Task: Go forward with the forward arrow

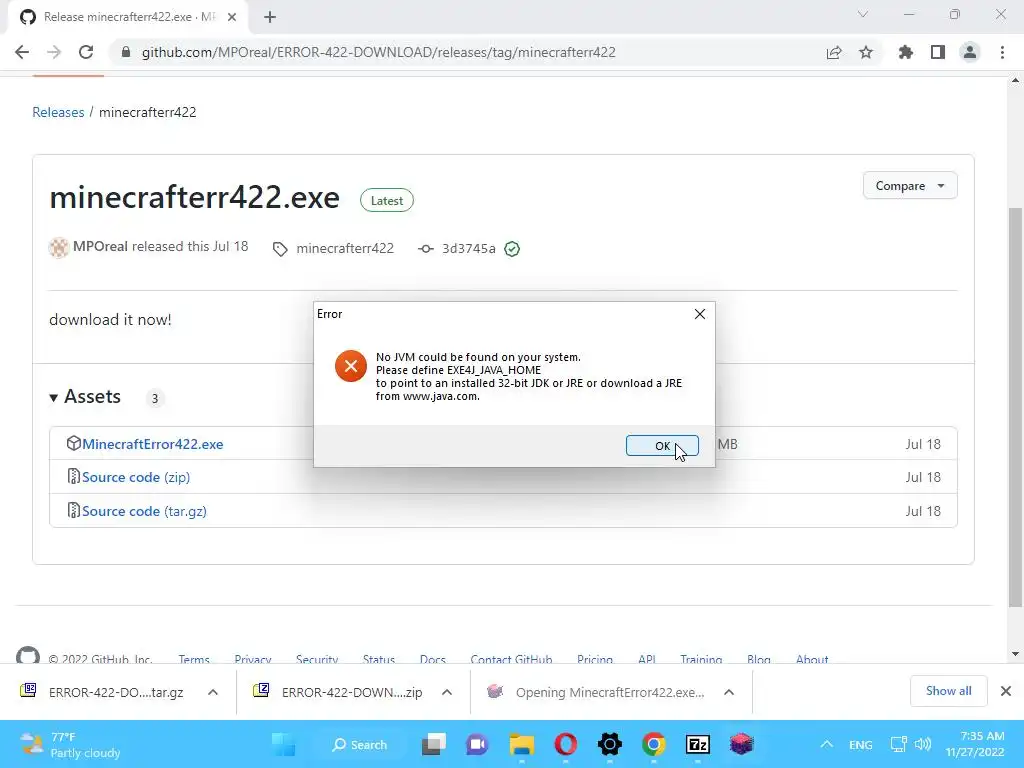Action: [x=54, y=52]
